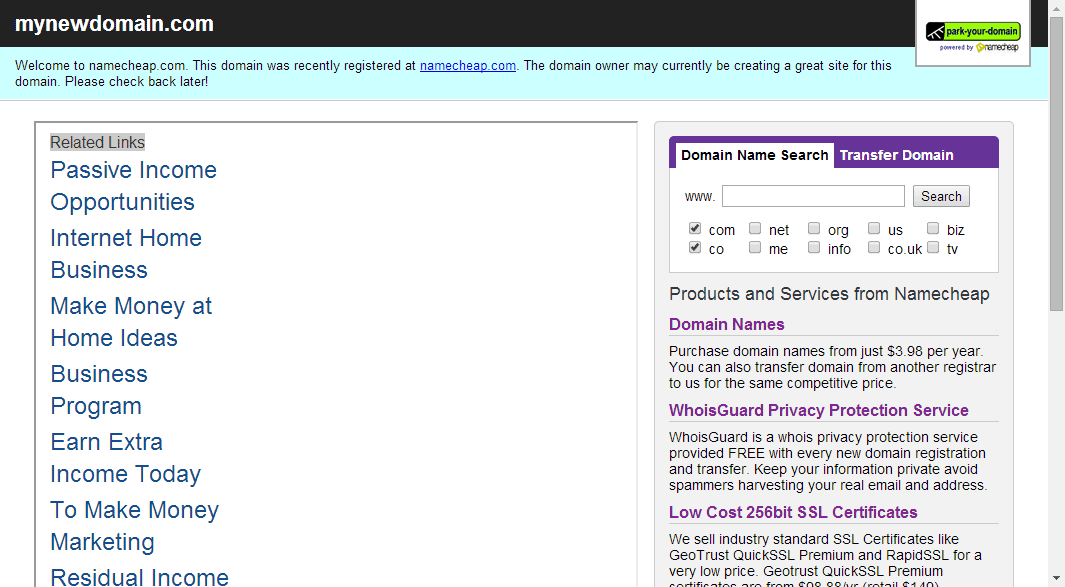Screen dimensions: 1065x587
Task: Click the scrollbar down arrow
Action: [x=1056, y=579]
